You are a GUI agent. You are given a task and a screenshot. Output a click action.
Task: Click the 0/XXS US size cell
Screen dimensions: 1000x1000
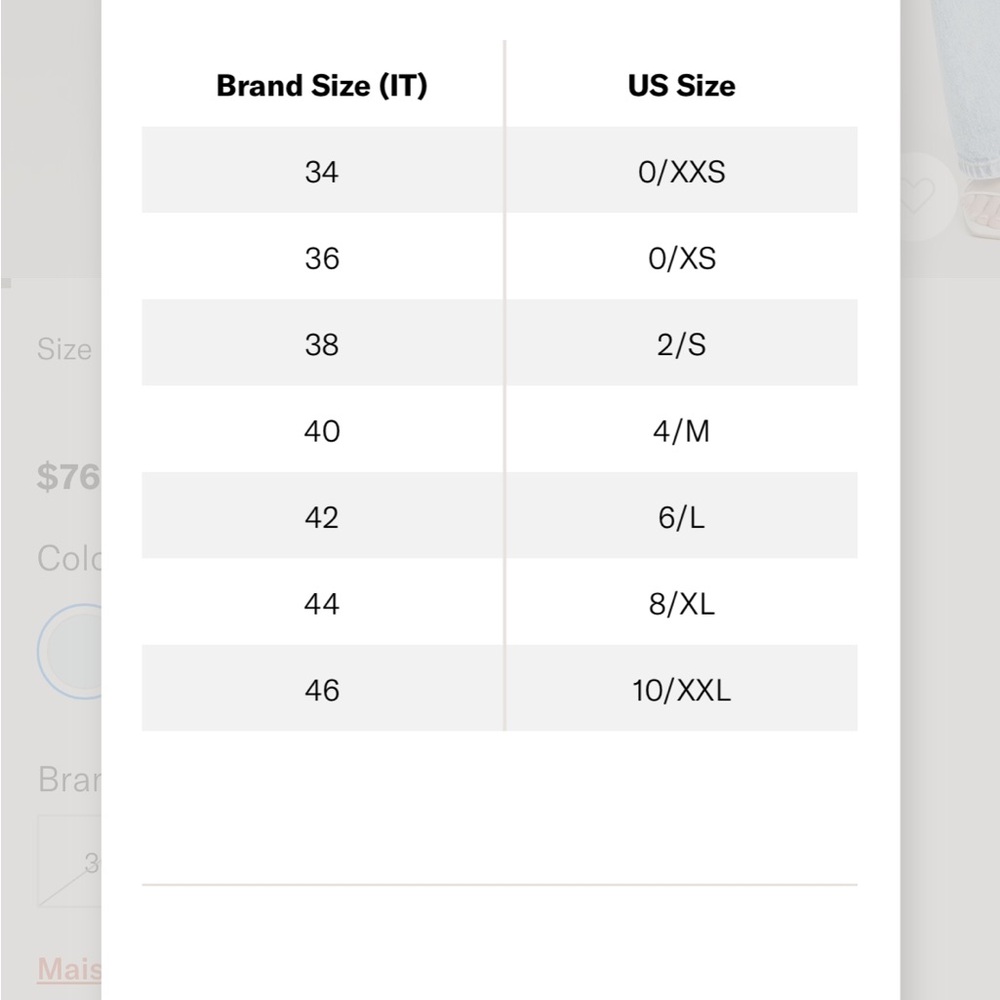click(x=681, y=172)
